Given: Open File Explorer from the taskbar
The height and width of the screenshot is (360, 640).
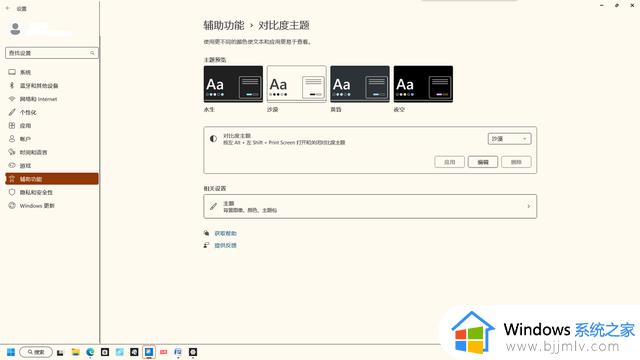Looking at the screenshot, I should [x=76, y=352].
